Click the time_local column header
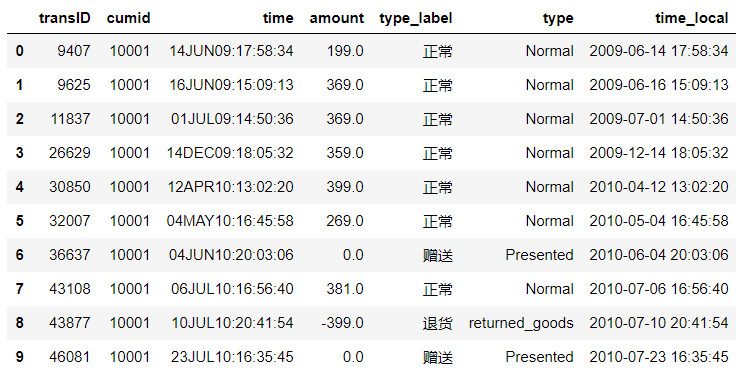The image size is (748, 370). coord(692,18)
